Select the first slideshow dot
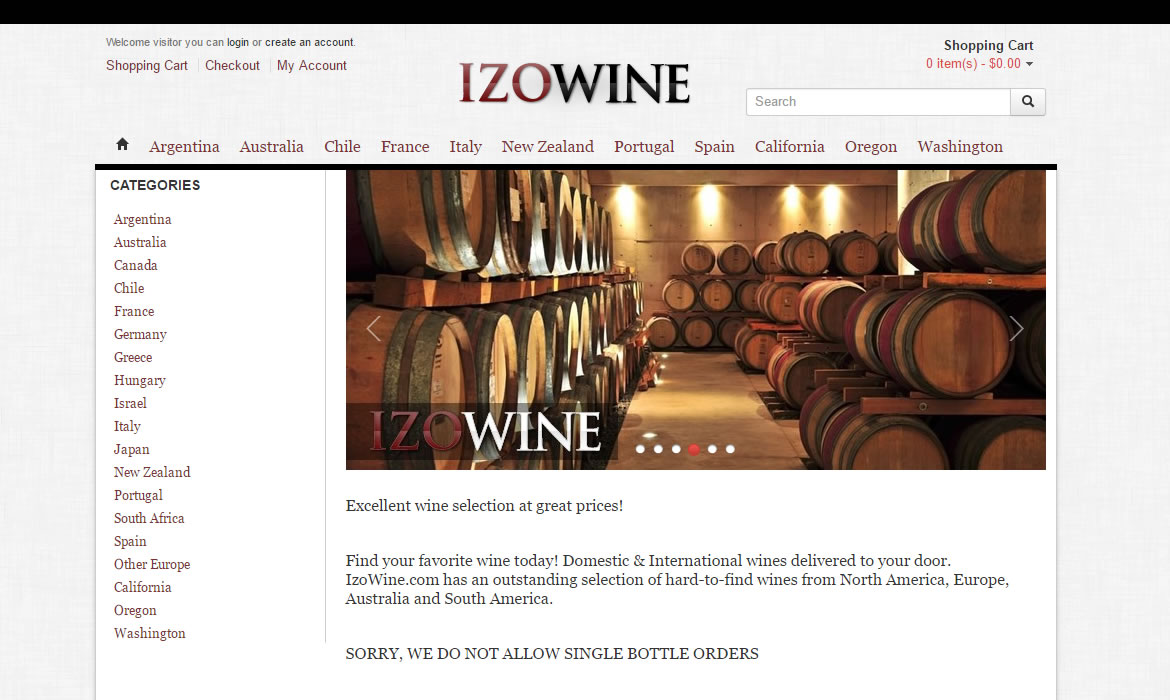This screenshot has height=700, width=1170. click(x=640, y=449)
